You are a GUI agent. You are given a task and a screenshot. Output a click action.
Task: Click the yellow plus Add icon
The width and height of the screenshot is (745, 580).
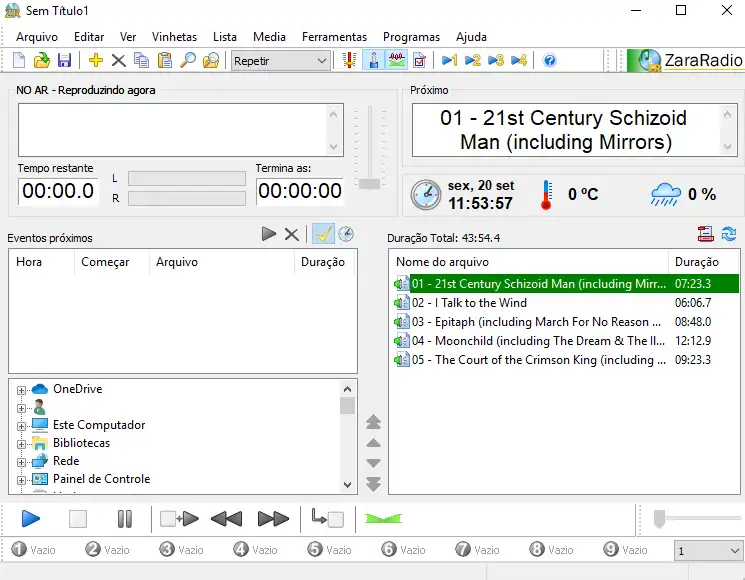(96, 61)
